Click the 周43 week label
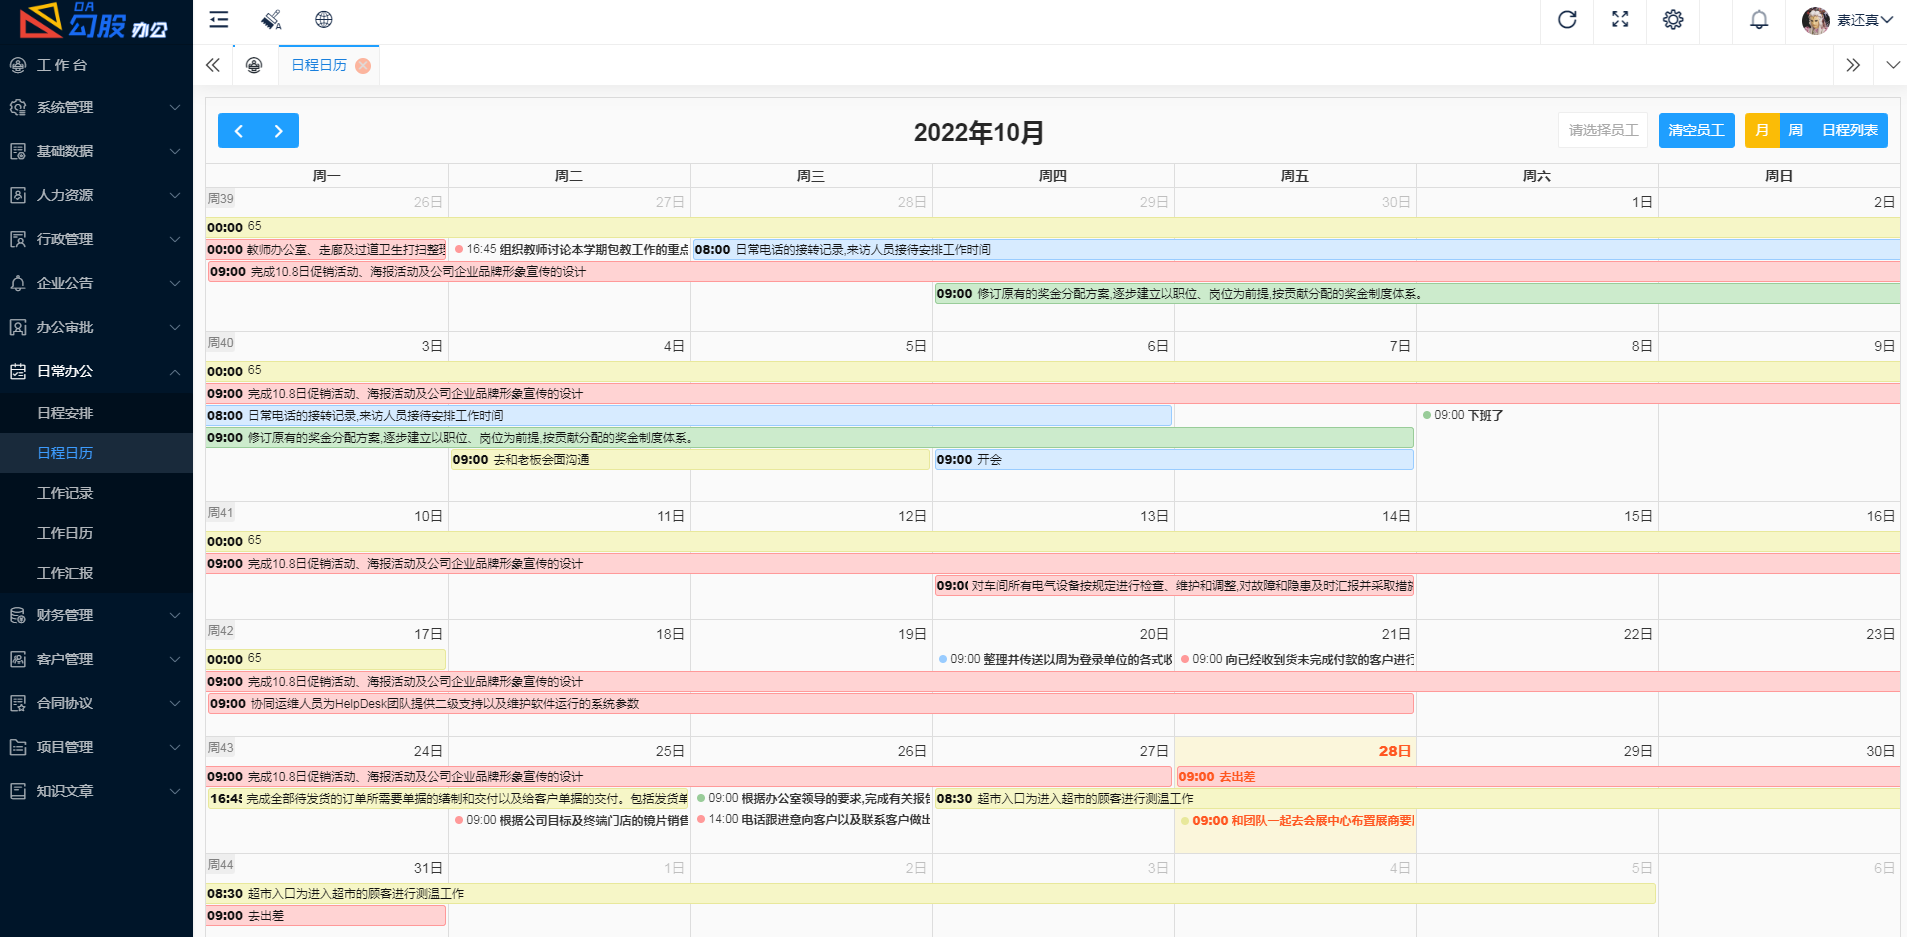The width and height of the screenshot is (1907, 937). (220, 748)
